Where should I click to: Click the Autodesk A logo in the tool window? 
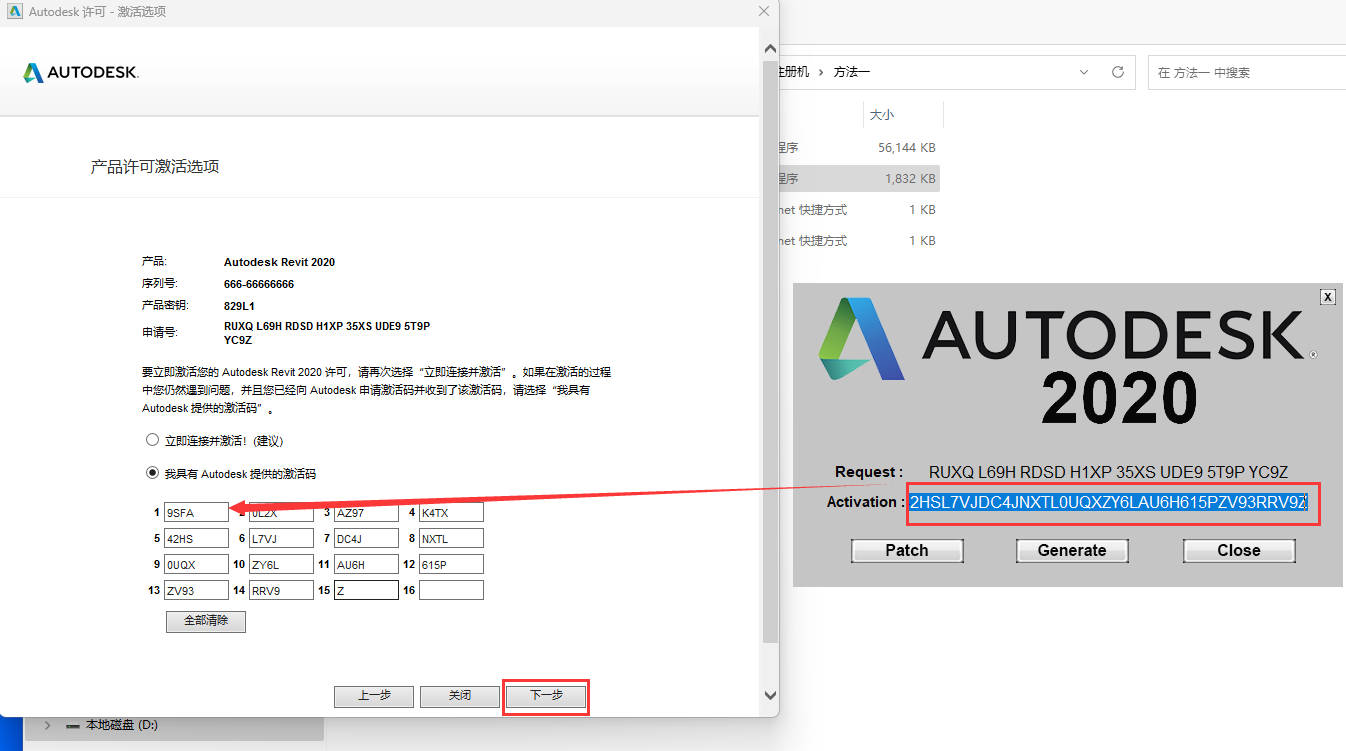(x=860, y=338)
